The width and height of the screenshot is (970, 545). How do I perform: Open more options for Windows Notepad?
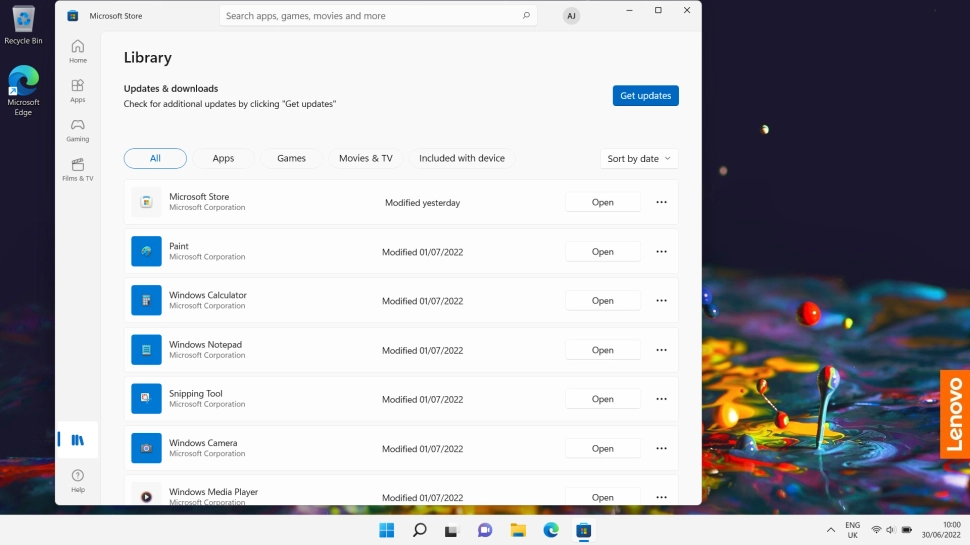(x=661, y=350)
